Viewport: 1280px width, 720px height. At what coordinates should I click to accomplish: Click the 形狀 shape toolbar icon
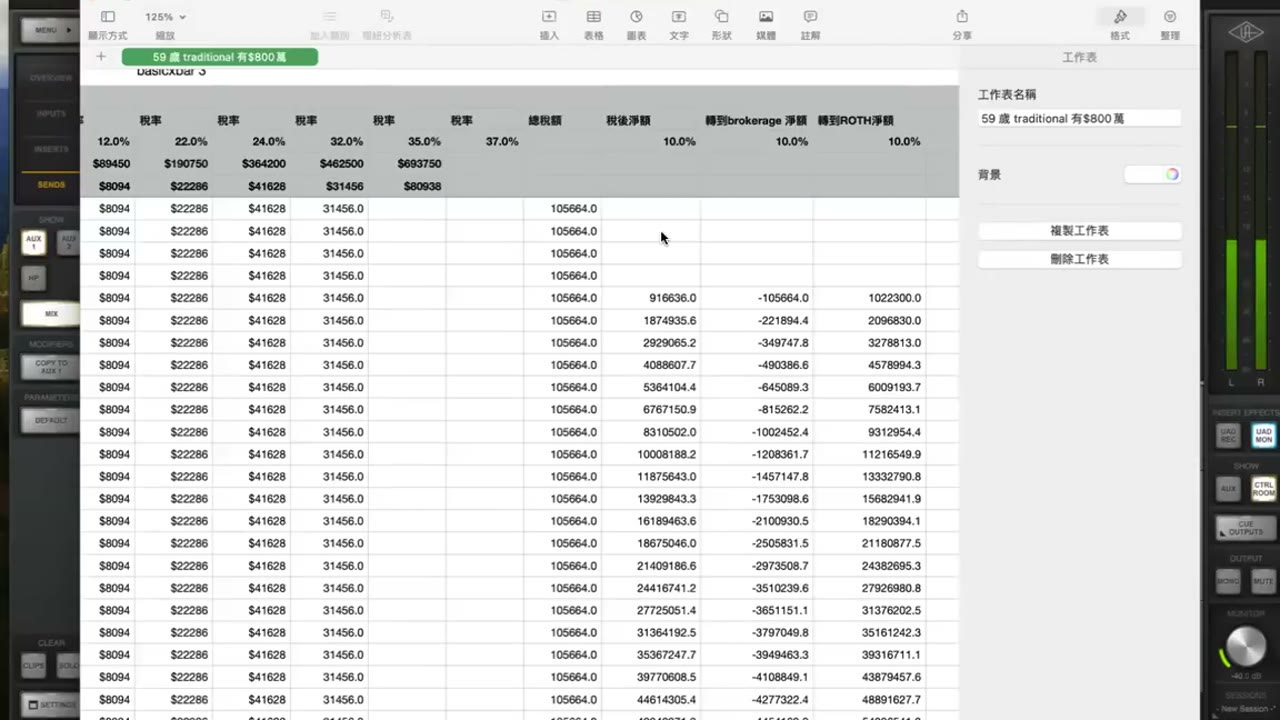[721, 17]
